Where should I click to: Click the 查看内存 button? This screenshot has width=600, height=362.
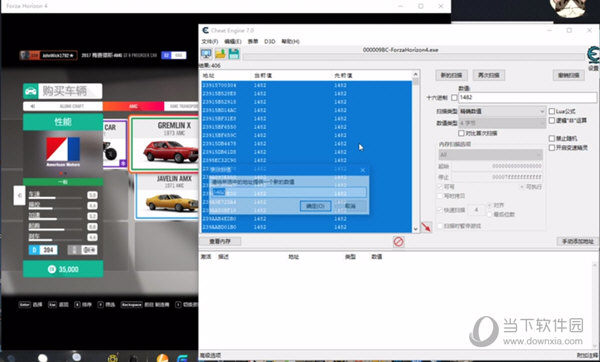click(x=220, y=241)
